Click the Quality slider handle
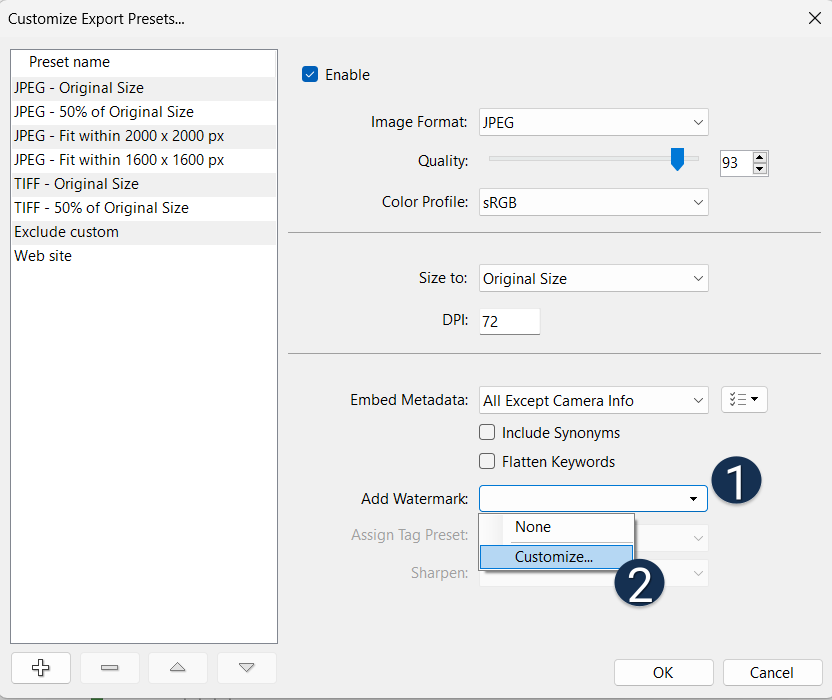 [x=677, y=159]
